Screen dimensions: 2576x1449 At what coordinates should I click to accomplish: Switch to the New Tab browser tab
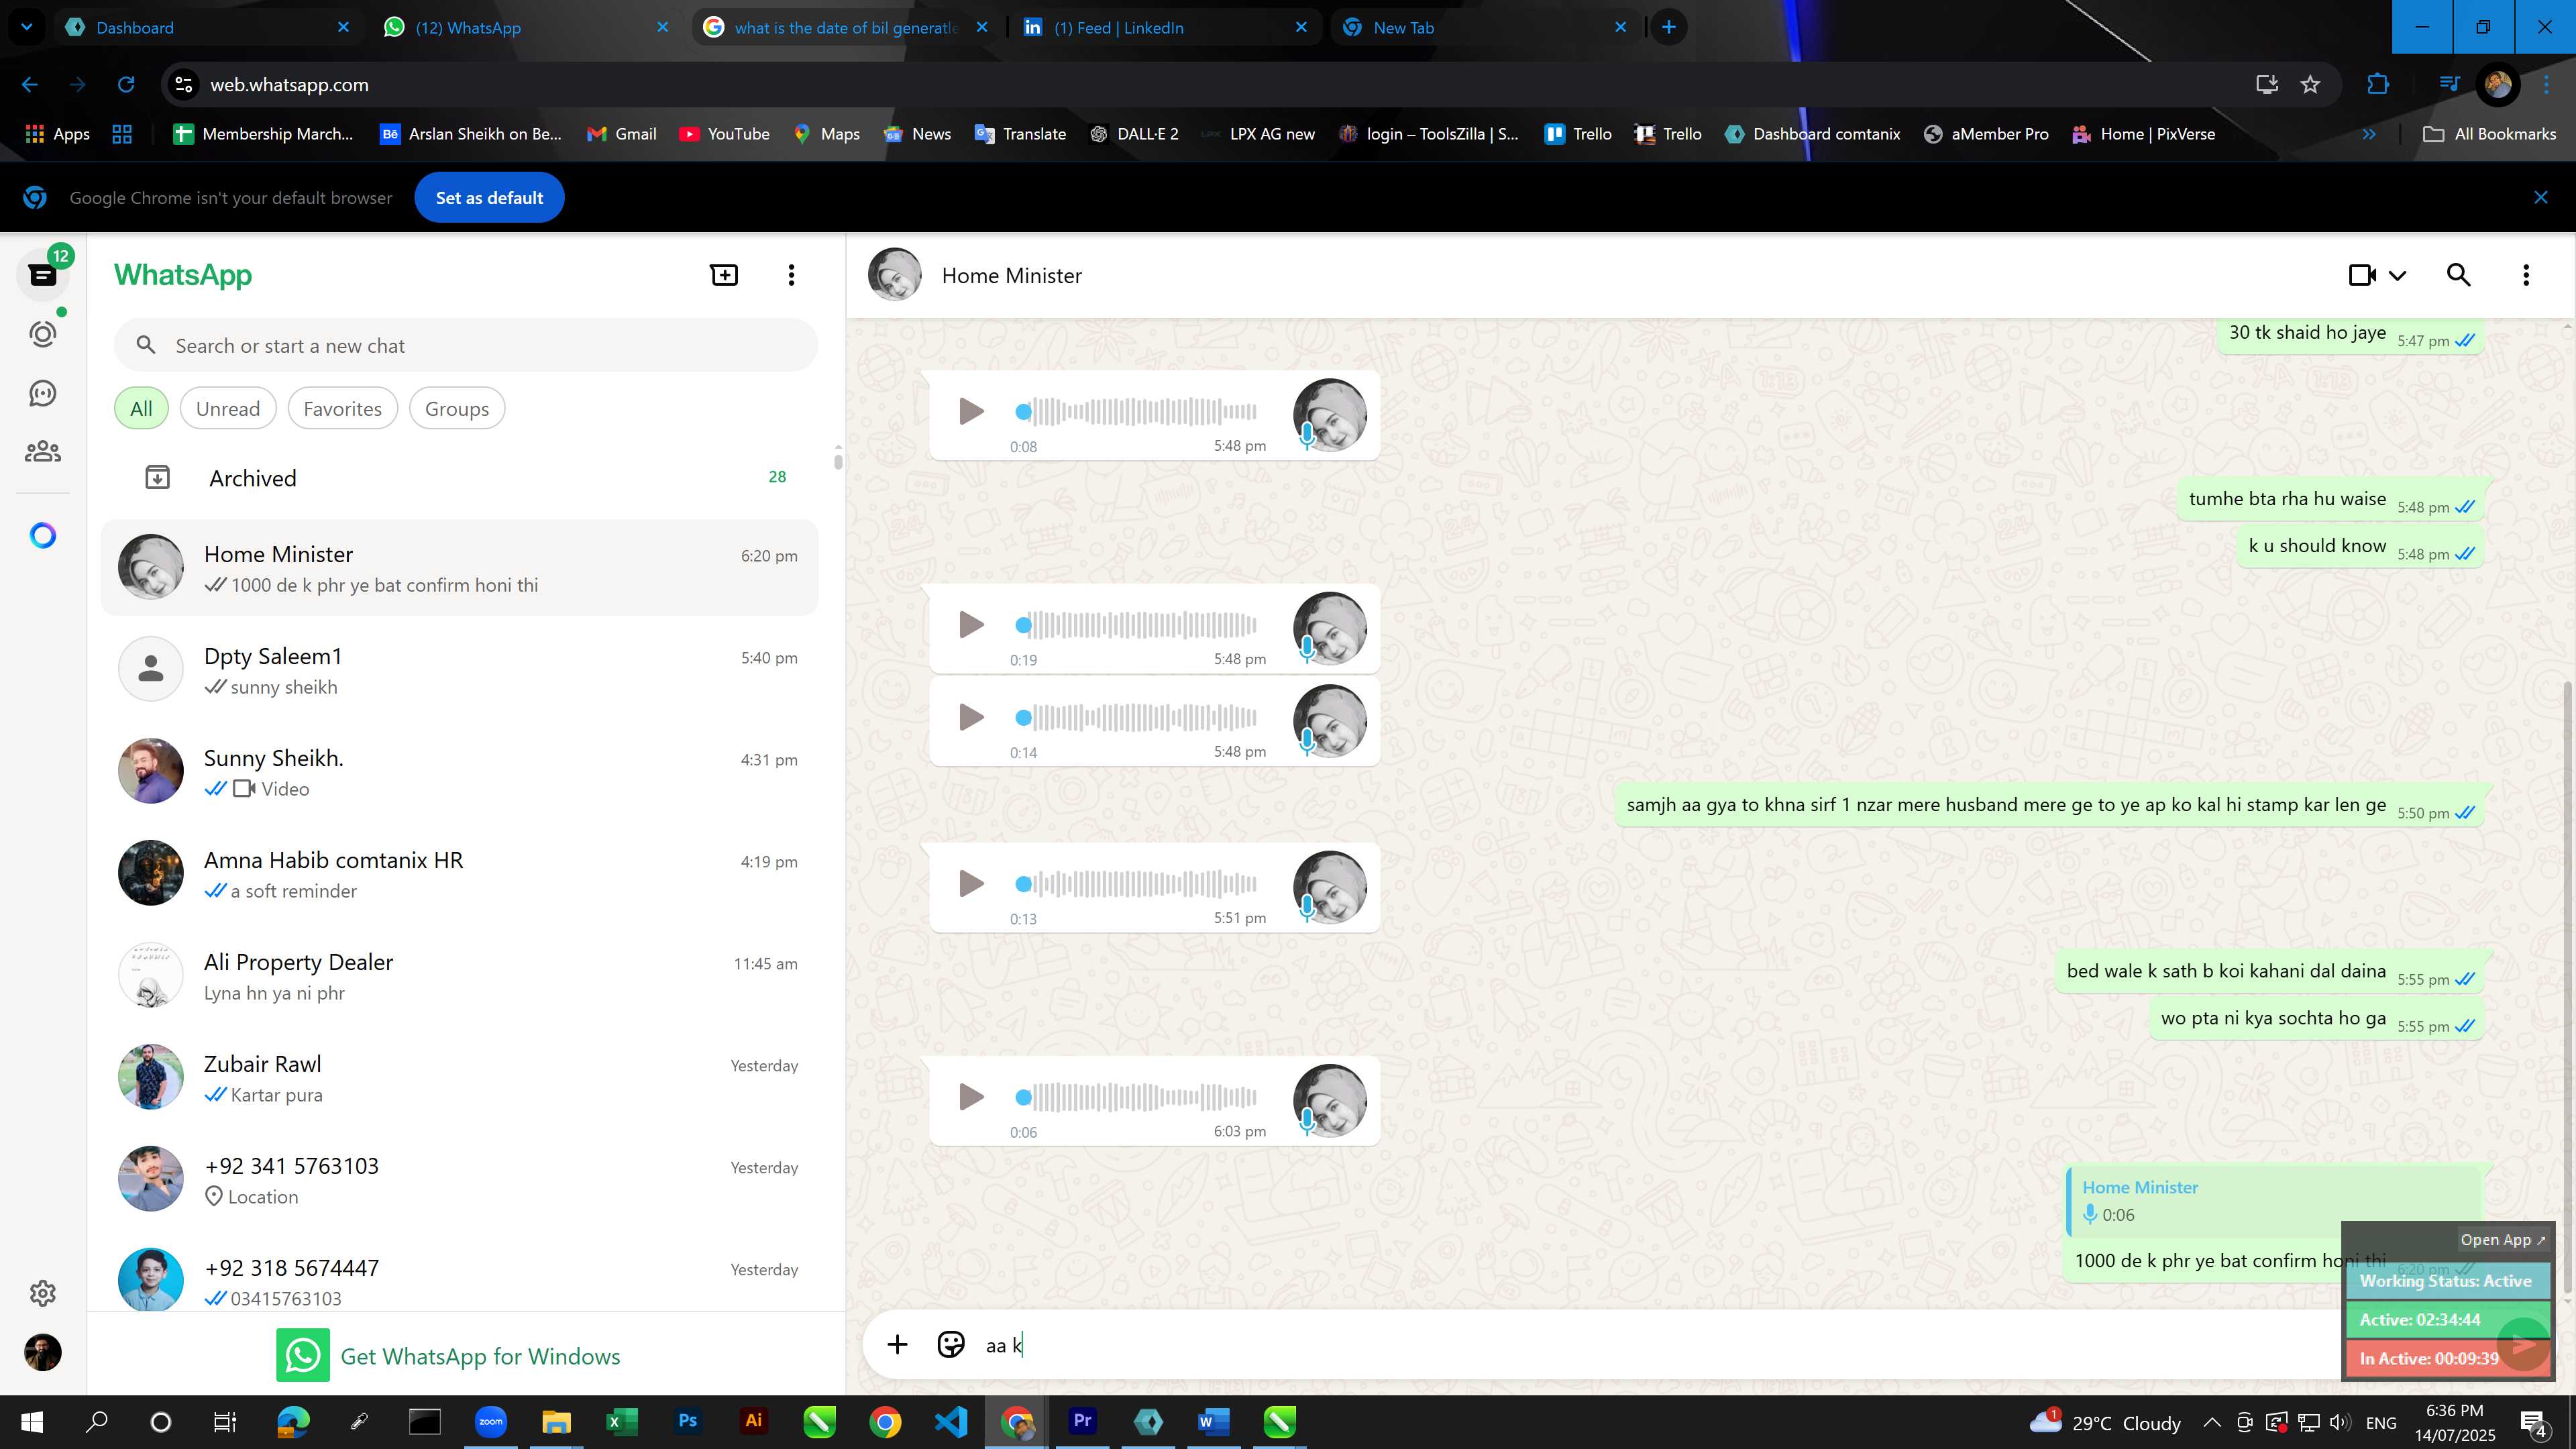tap(1485, 27)
